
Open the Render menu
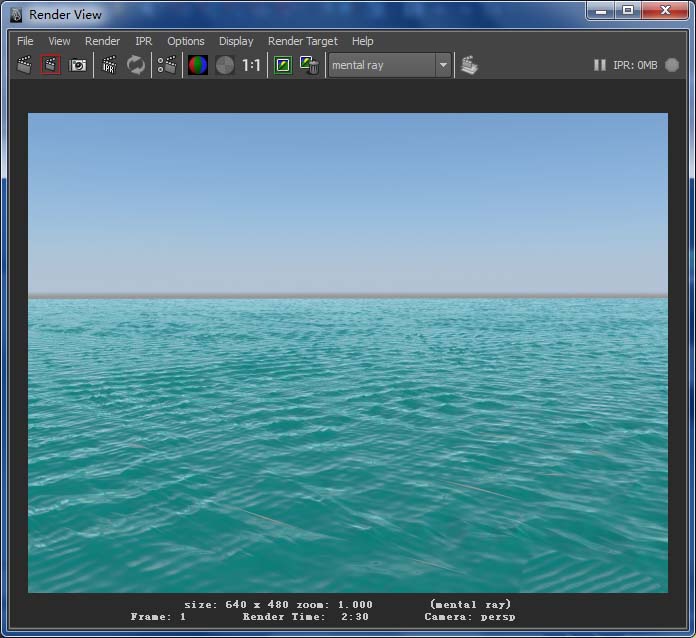pyautogui.click(x=103, y=41)
